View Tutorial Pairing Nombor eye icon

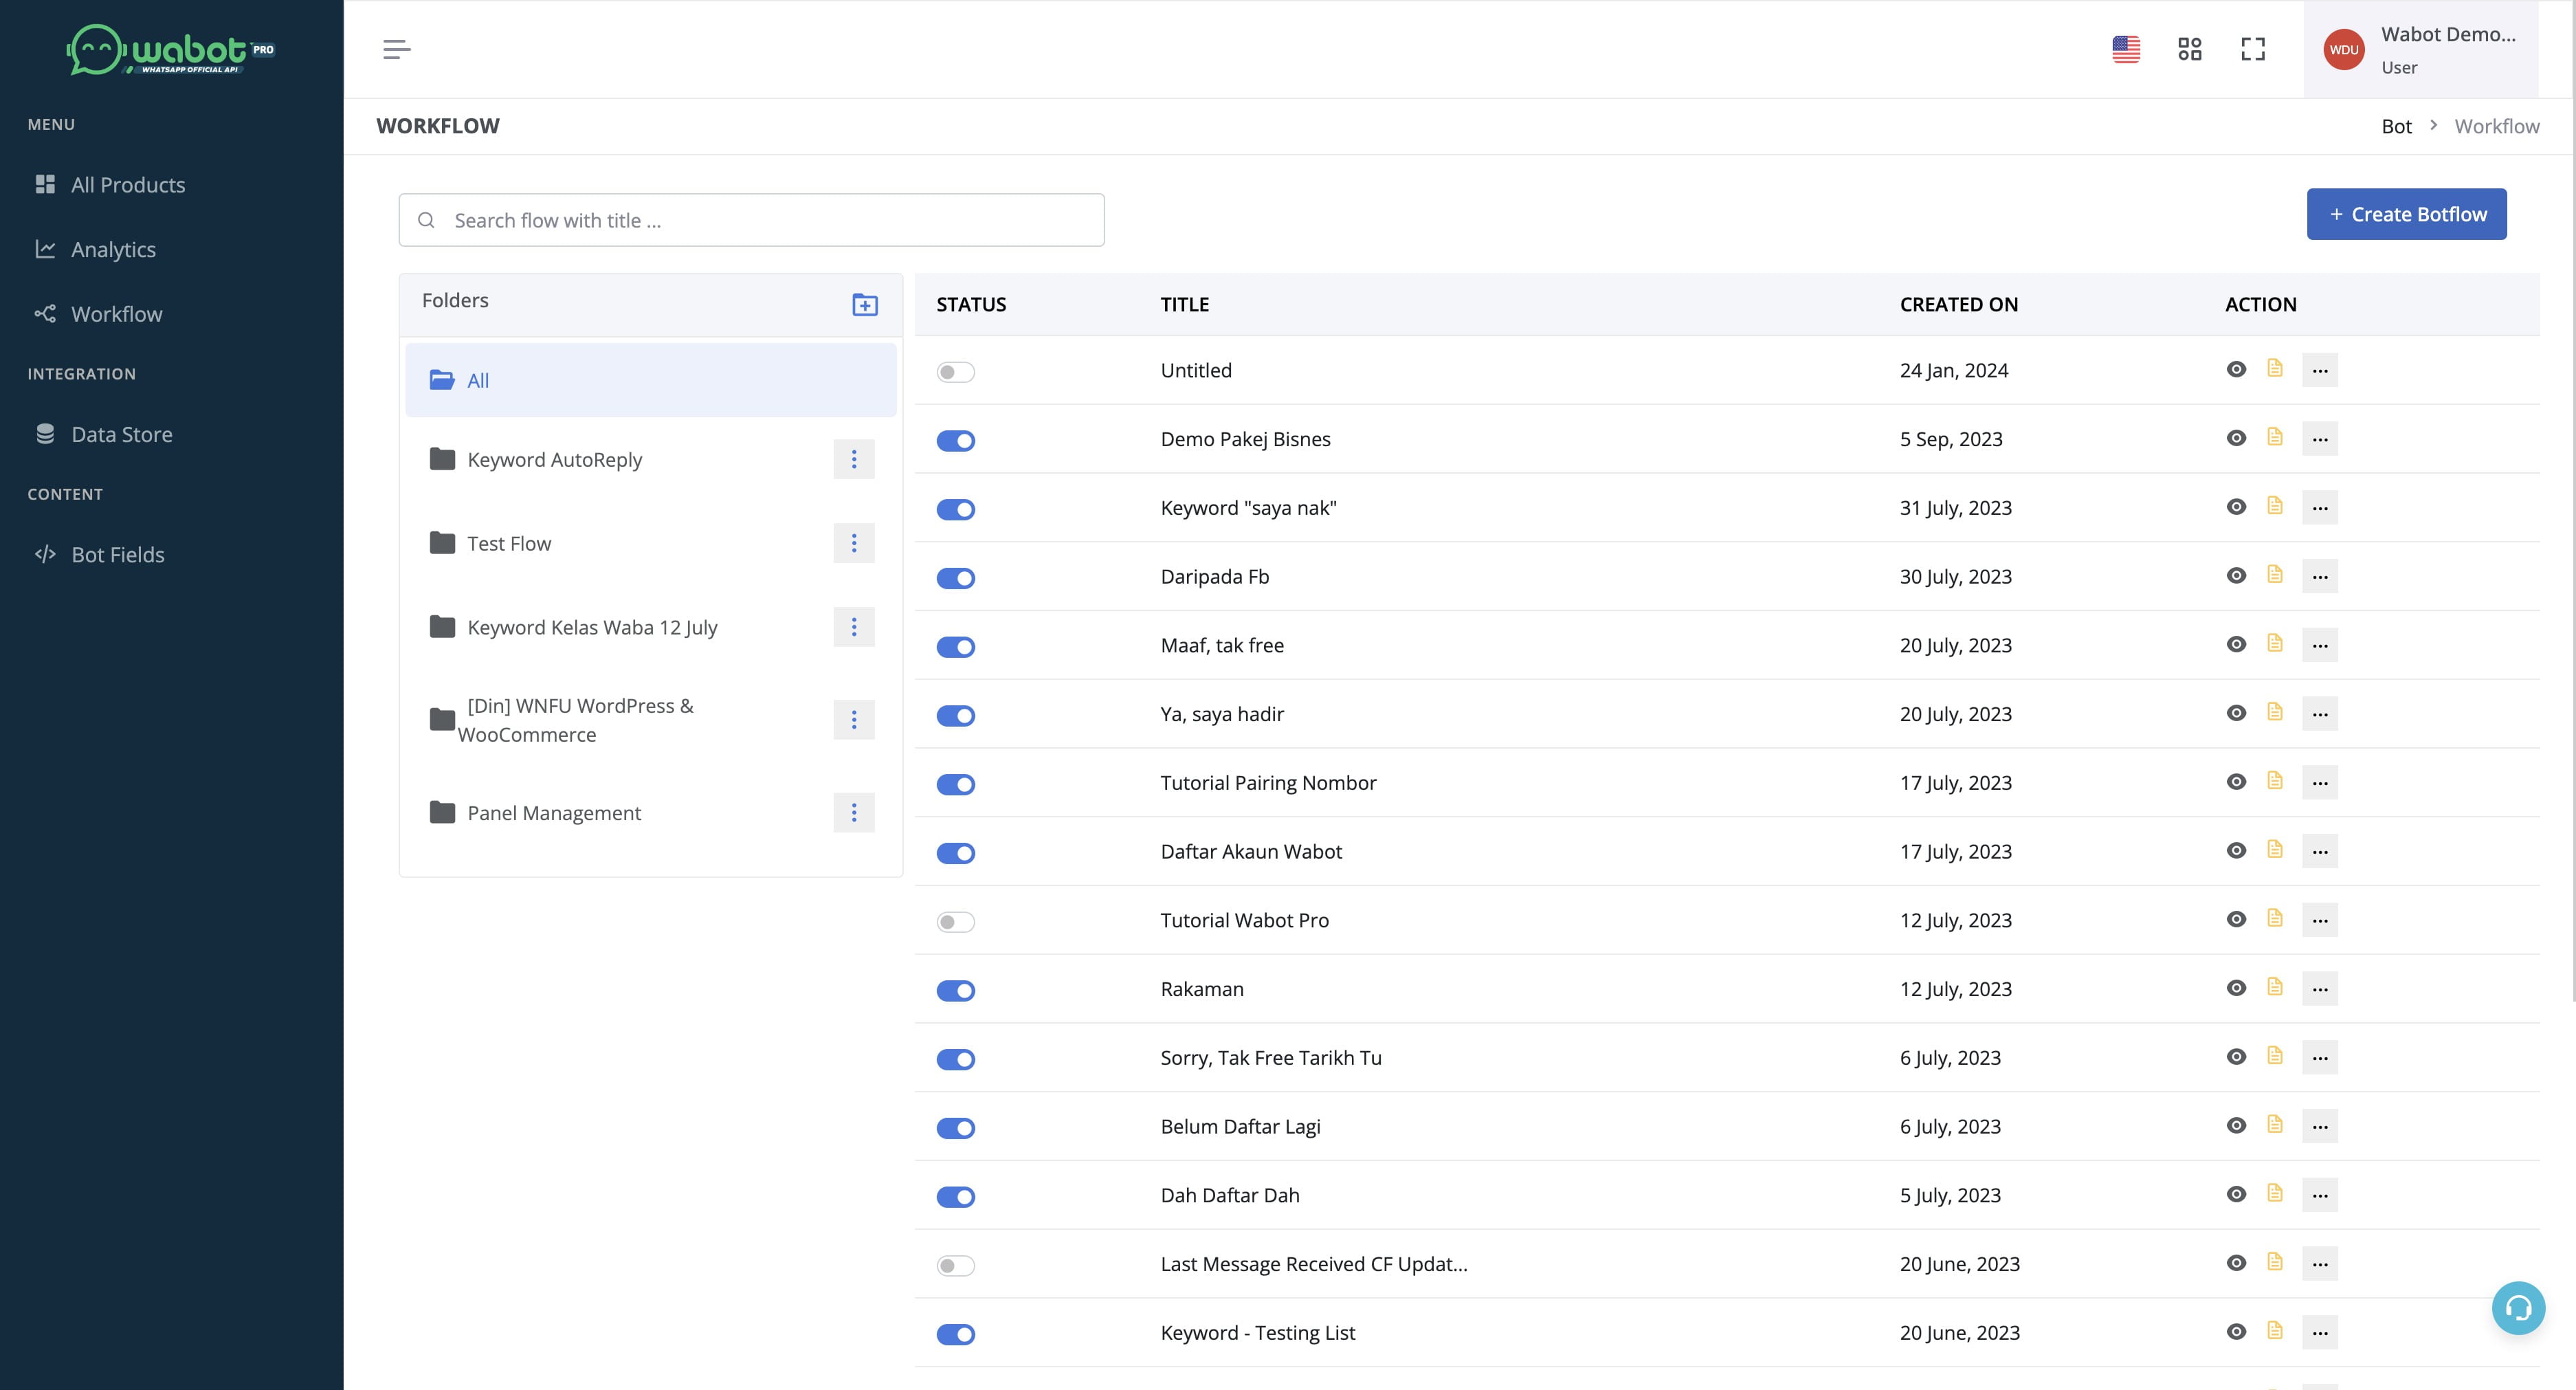coord(2236,782)
